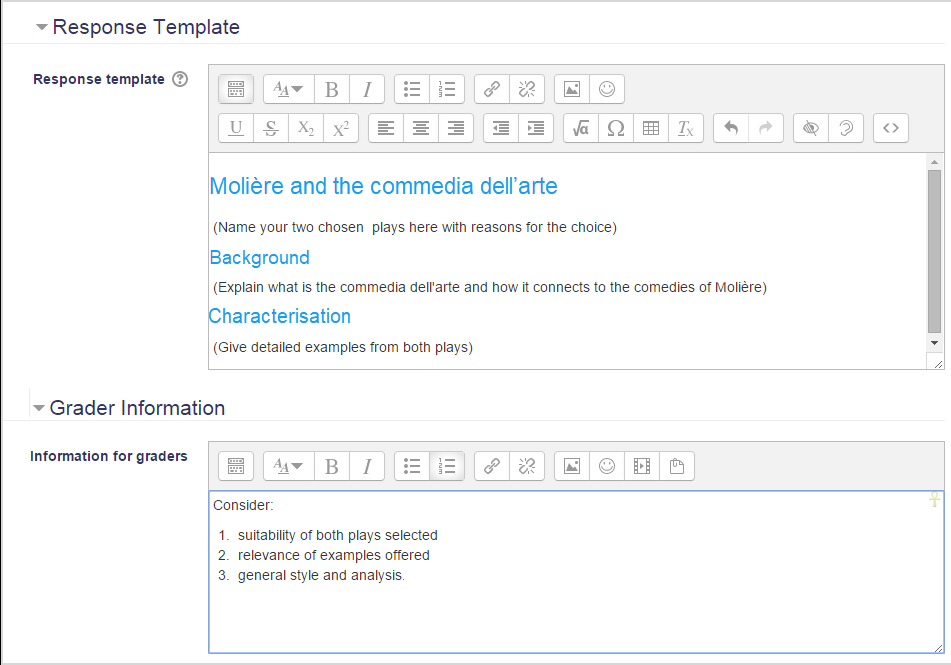Clear formatting in Response template editor

tap(686, 128)
